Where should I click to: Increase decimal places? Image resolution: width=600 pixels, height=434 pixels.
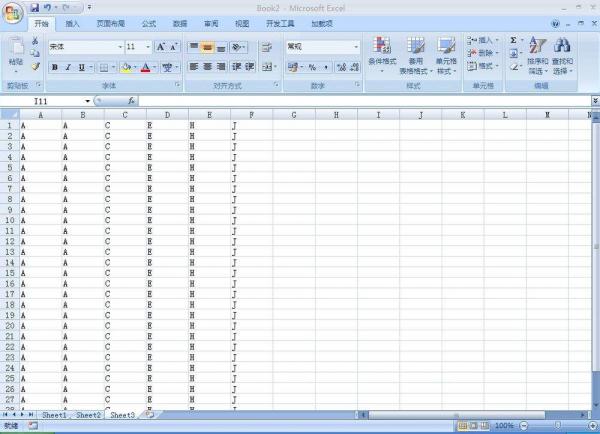point(341,67)
